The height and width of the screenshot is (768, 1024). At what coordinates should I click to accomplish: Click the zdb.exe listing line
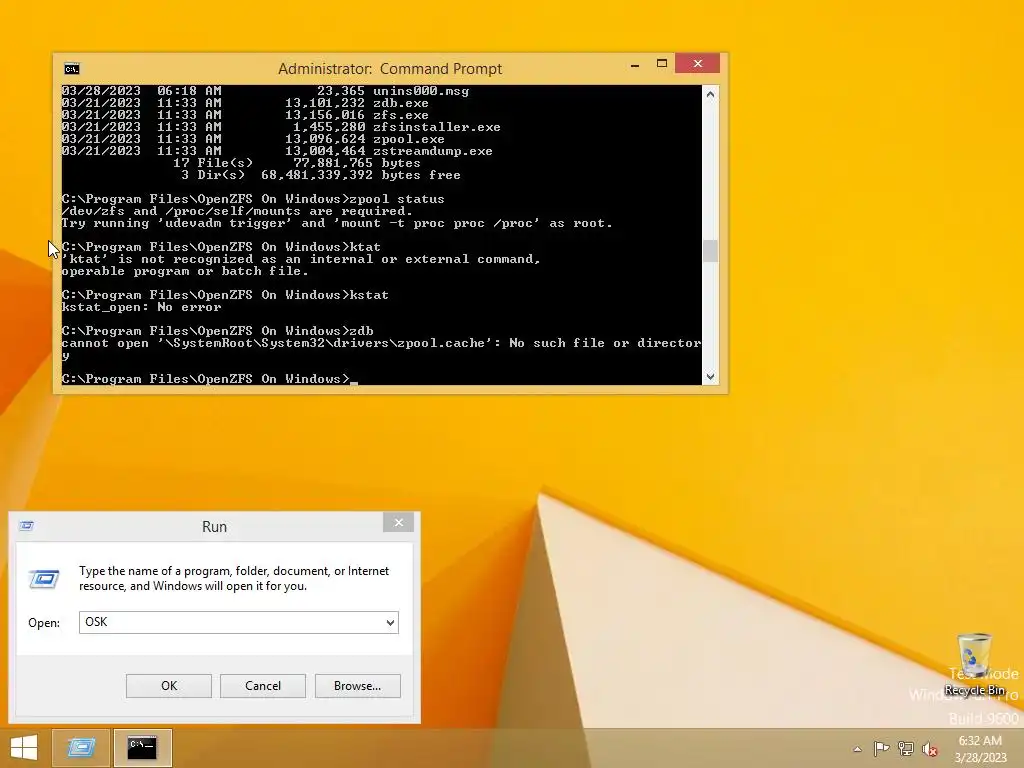pyautogui.click(x=245, y=103)
